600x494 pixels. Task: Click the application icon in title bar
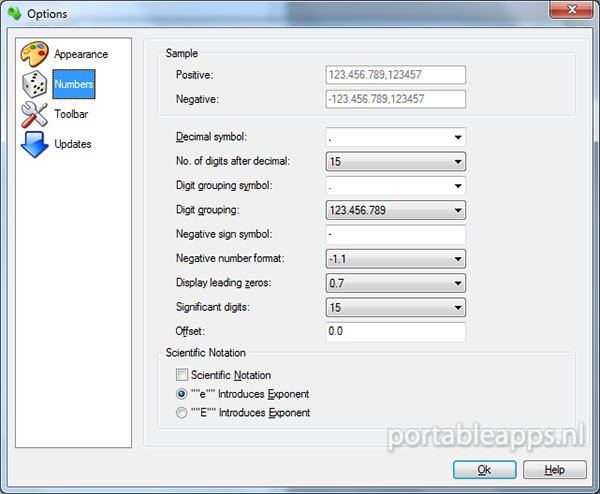(12, 12)
